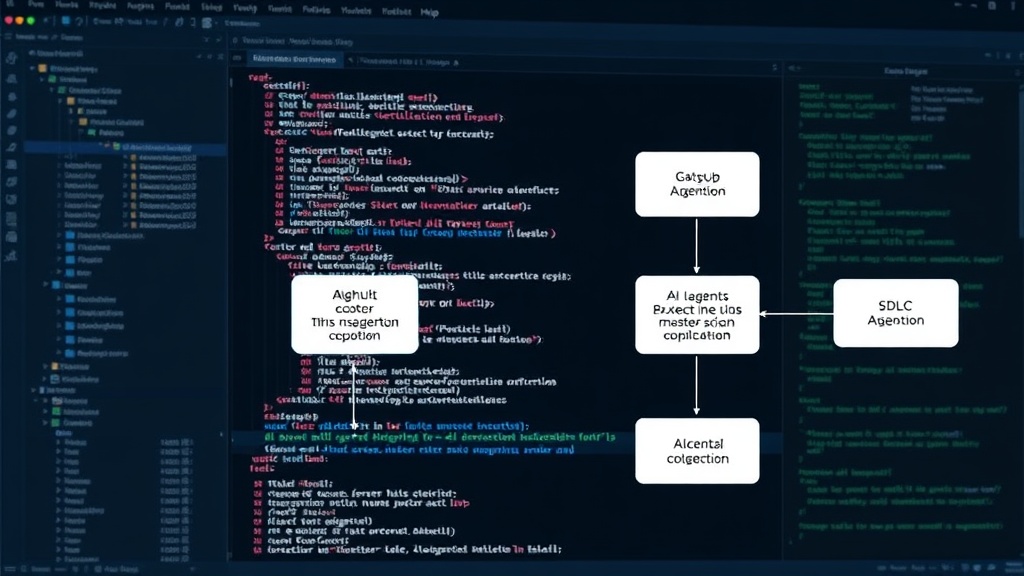
Task: Select the highlighted file in the explorer tree
Action: (x=125, y=148)
